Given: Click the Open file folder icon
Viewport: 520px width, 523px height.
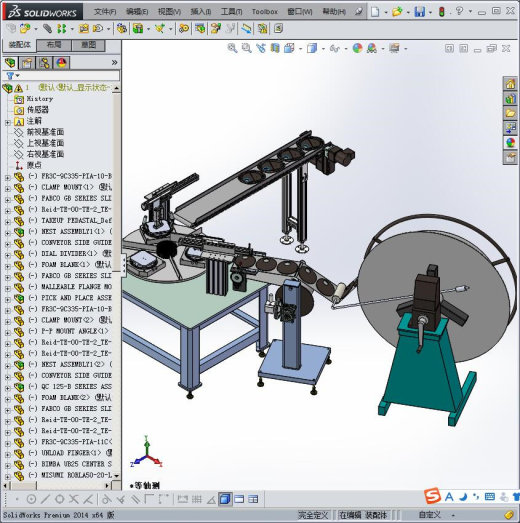Looking at the screenshot, I should 397,12.
